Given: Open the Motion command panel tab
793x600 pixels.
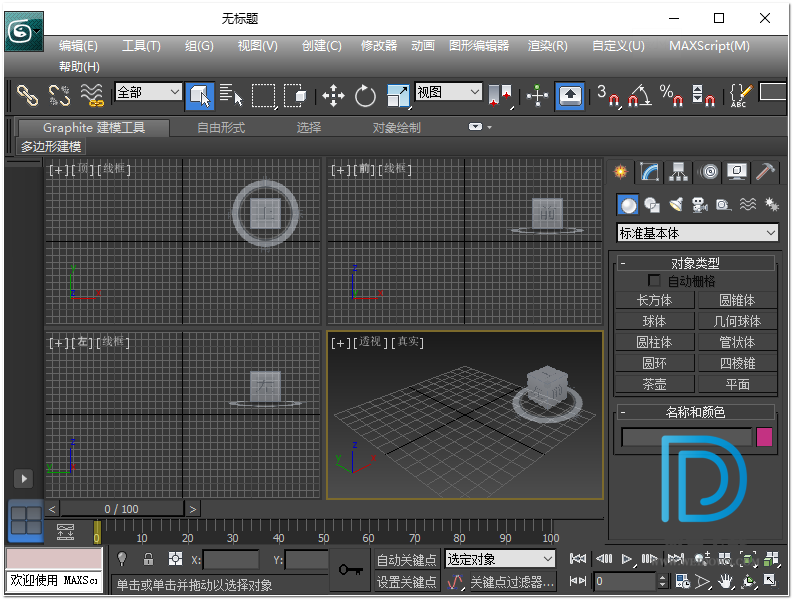Looking at the screenshot, I should (x=709, y=172).
